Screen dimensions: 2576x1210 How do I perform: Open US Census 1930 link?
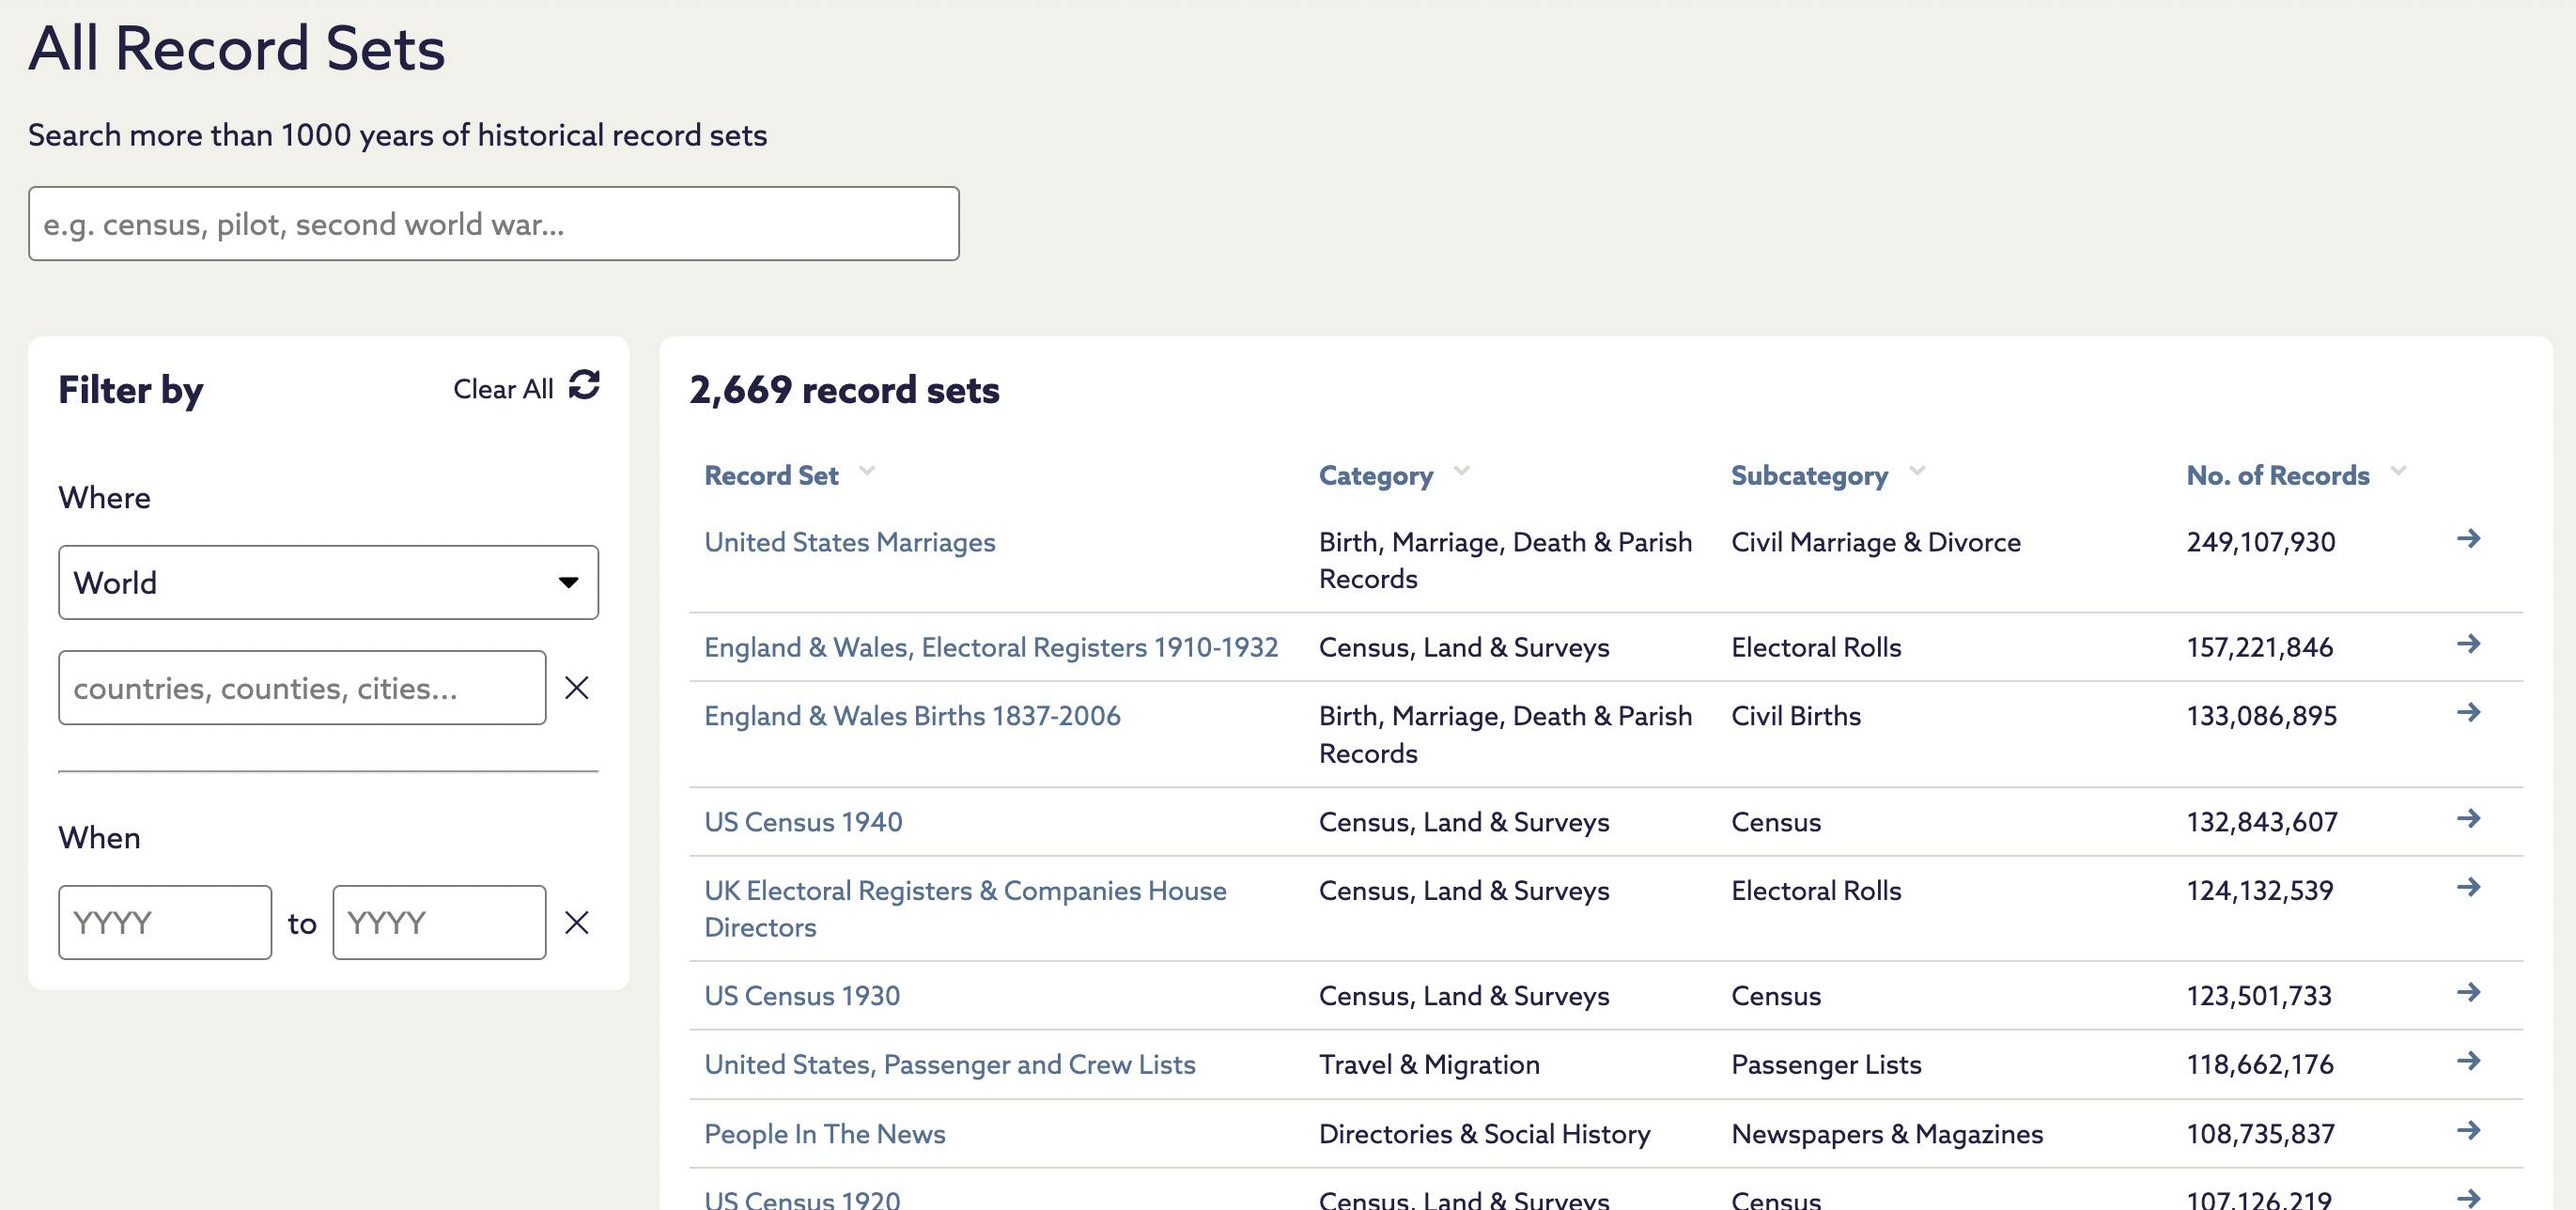point(802,996)
